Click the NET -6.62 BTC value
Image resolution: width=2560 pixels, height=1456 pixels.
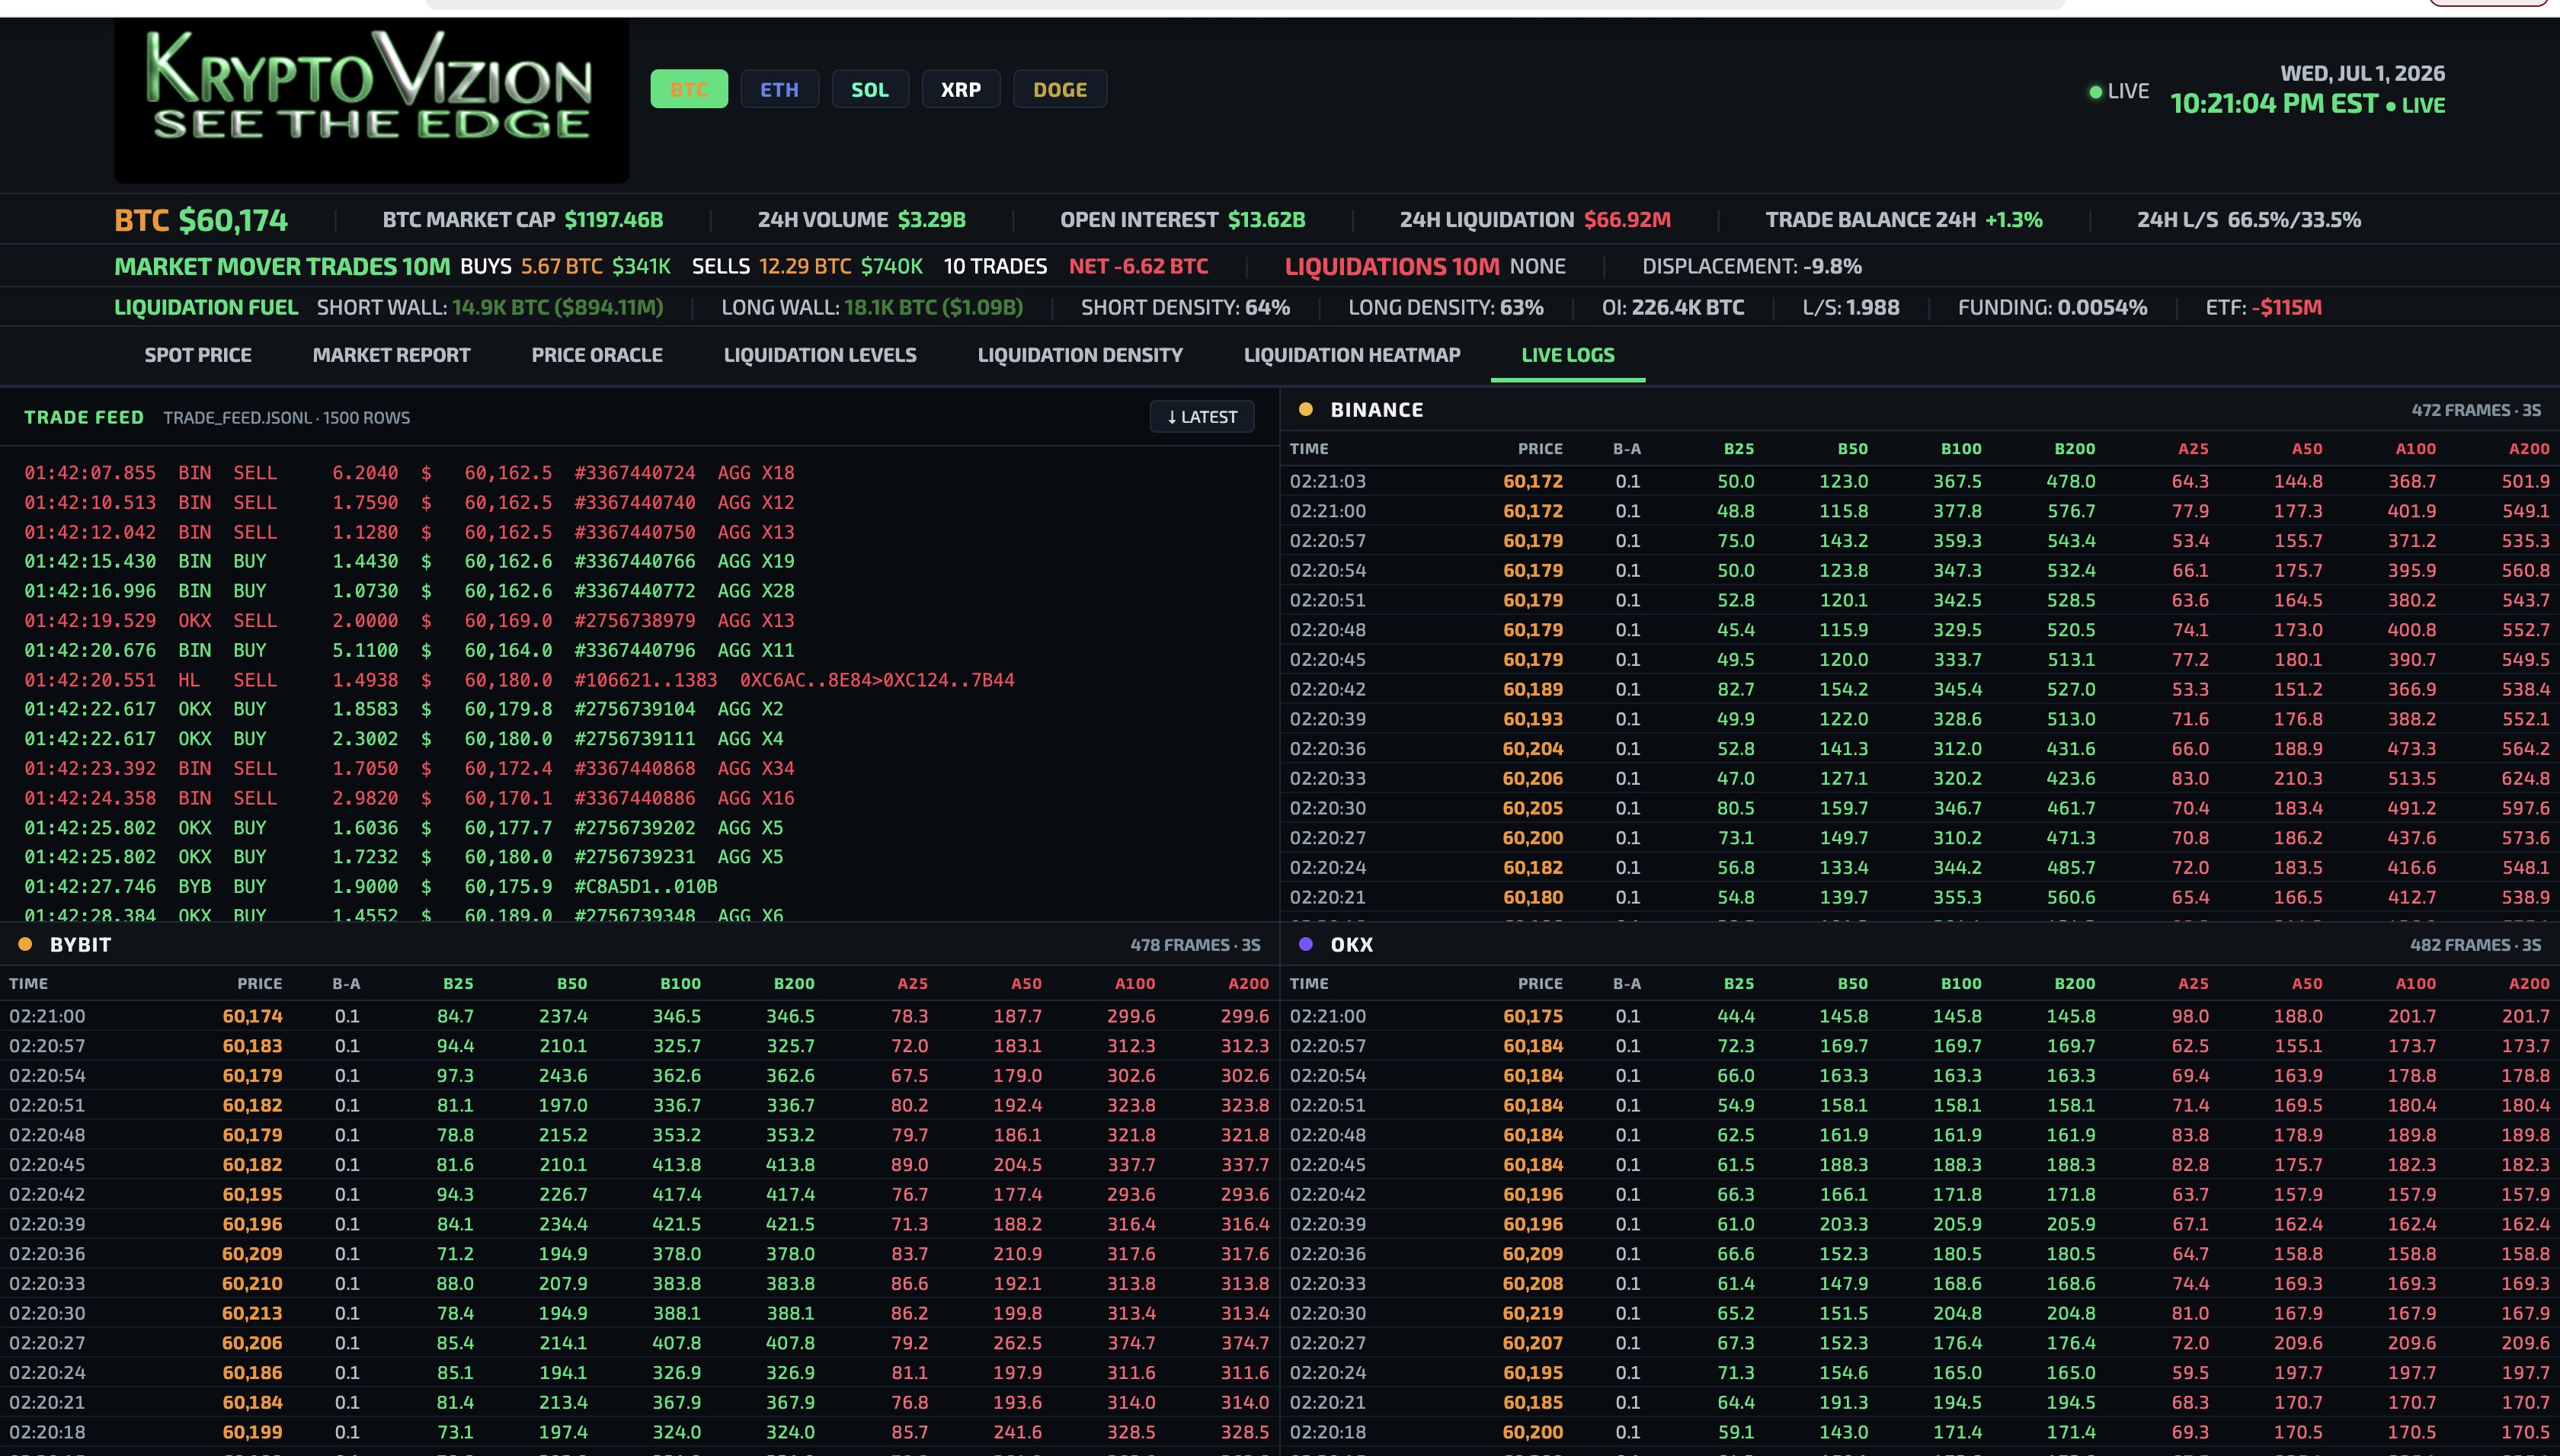pos(1138,267)
